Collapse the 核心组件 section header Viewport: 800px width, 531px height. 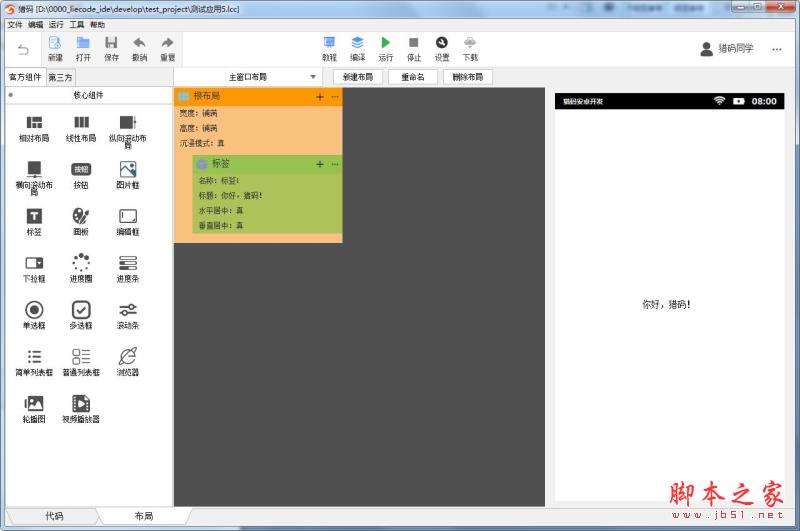point(88,95)
